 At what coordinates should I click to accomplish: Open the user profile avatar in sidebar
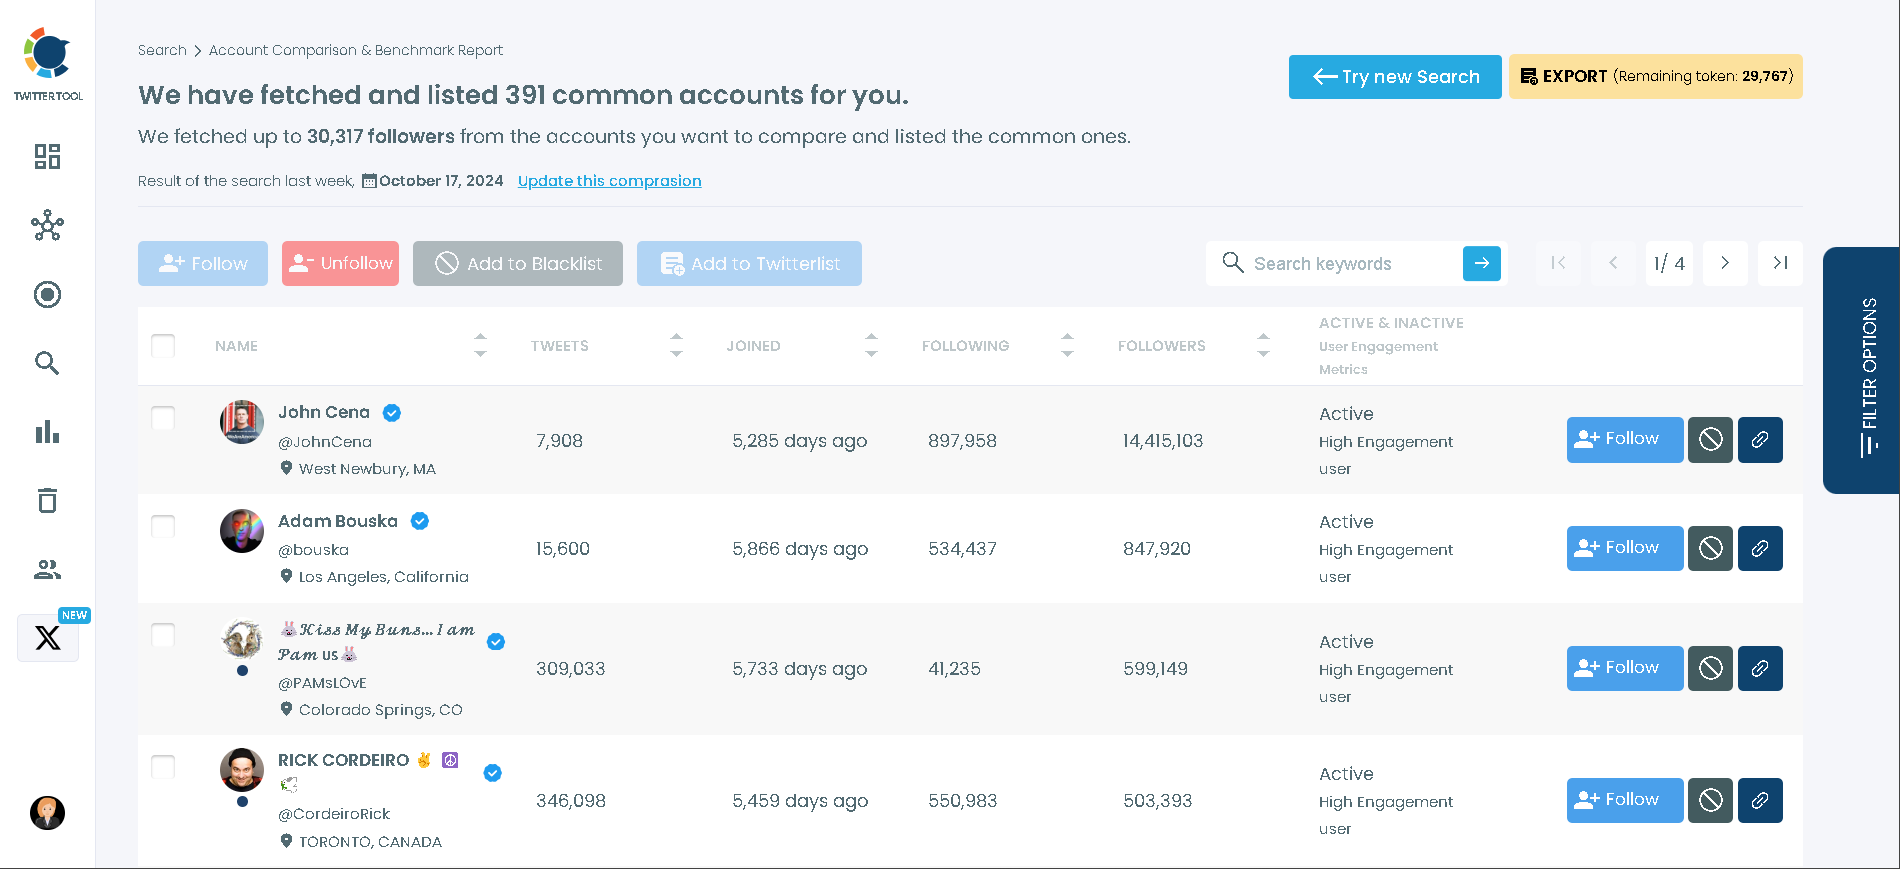pos(47,813)
